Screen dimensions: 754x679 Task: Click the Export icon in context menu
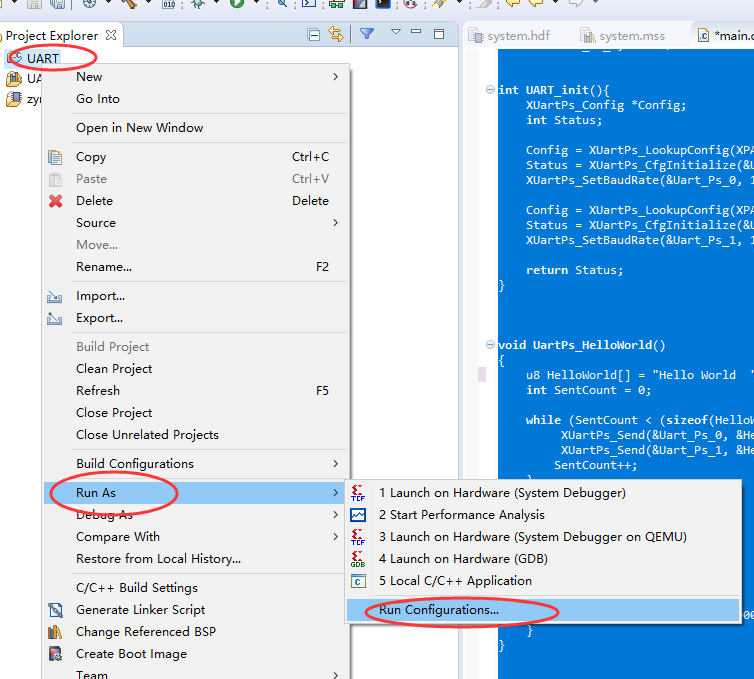click(54, 318)
